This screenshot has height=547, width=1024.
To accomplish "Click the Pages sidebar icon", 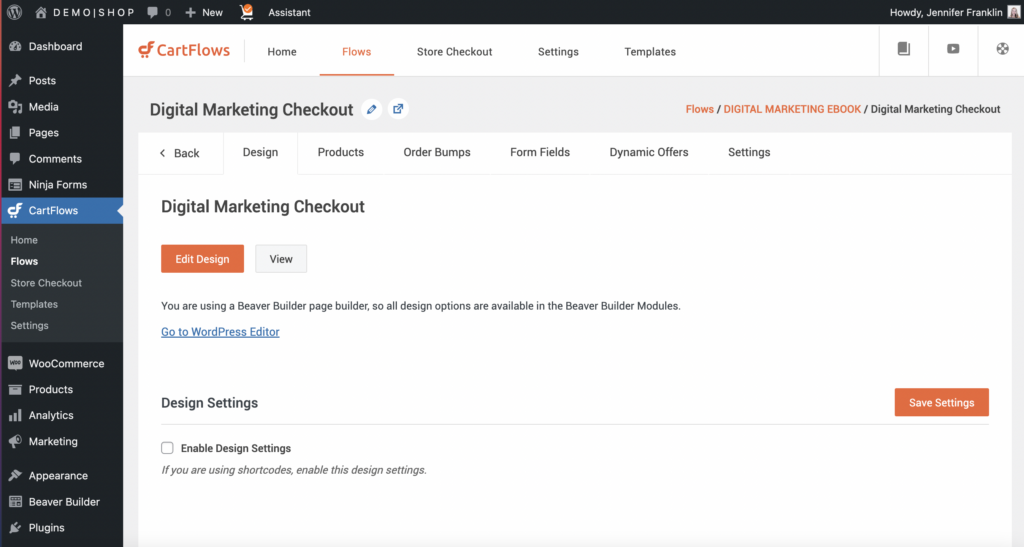I will pos(15,133).
